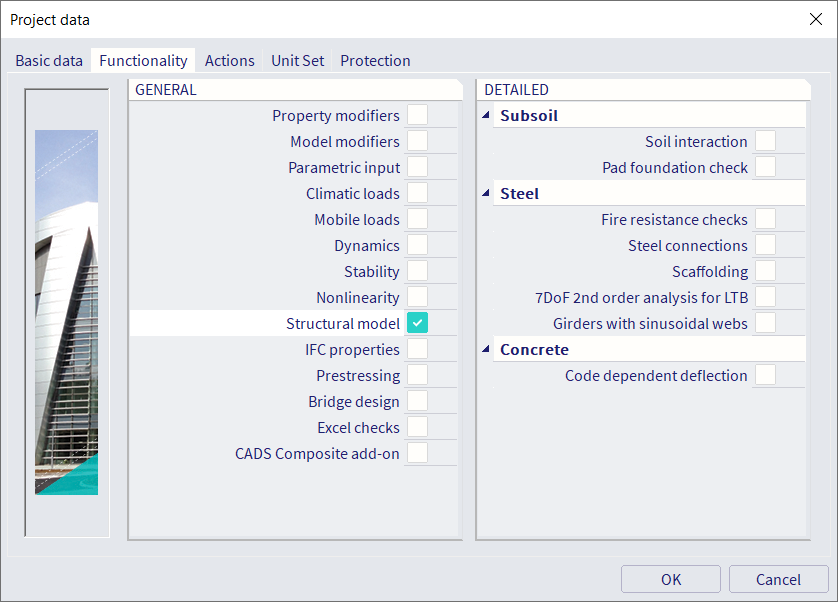Enable Steel connections
This screenshot has height=602, width=838.
(x=765, y=245)
